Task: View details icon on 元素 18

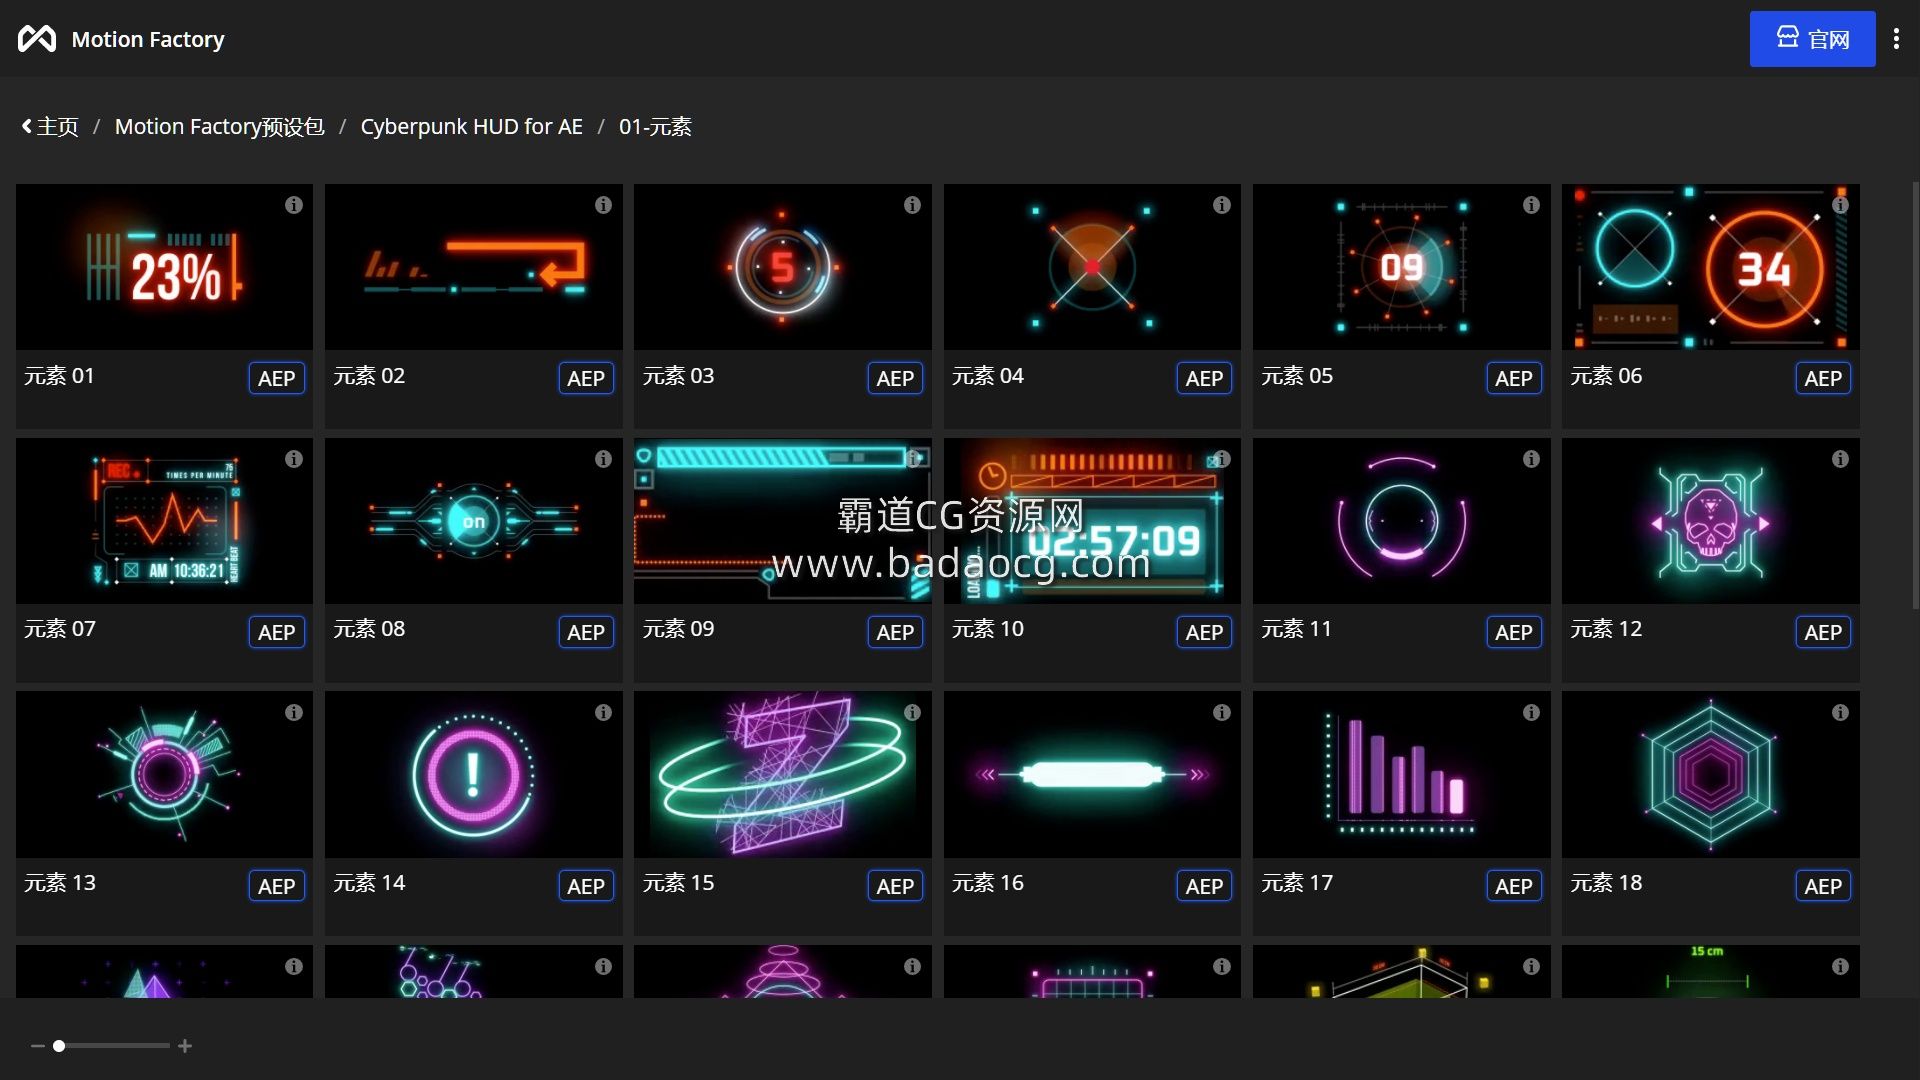Action: point(1840,713)
